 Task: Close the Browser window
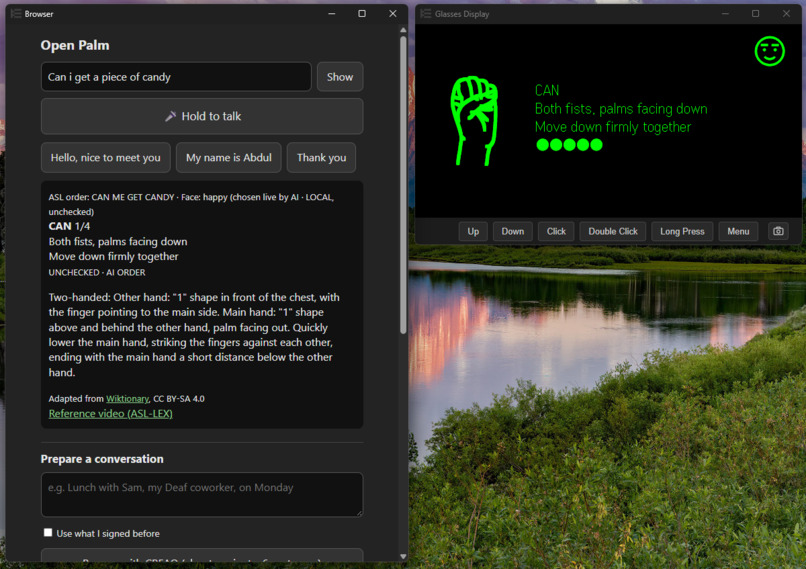(x=393, y=14)
